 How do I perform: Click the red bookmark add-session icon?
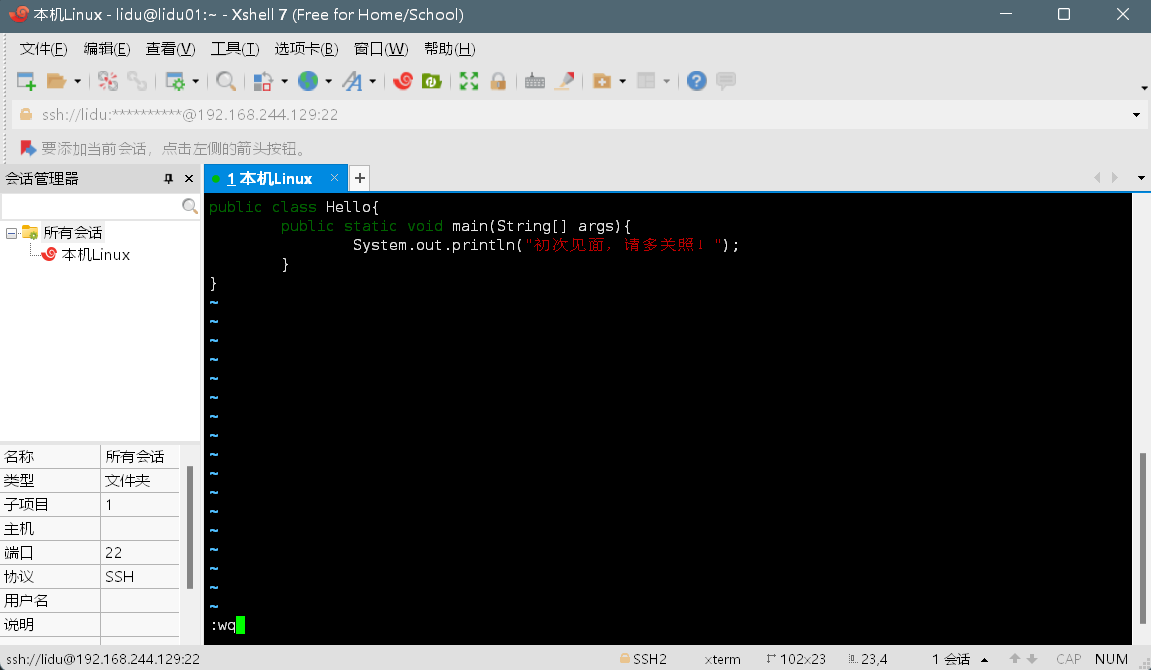tap(28, 148)
